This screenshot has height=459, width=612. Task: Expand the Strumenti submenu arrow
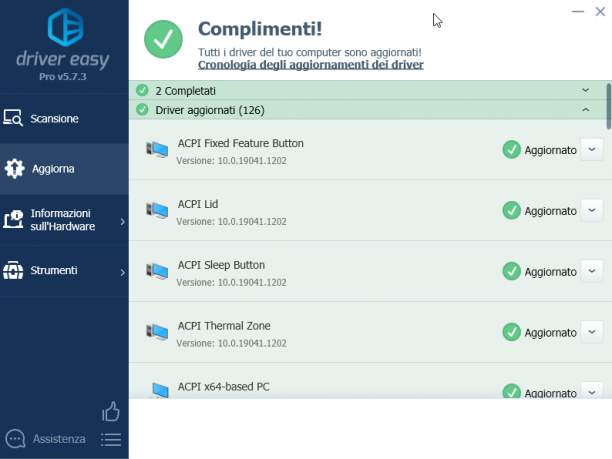123,272
